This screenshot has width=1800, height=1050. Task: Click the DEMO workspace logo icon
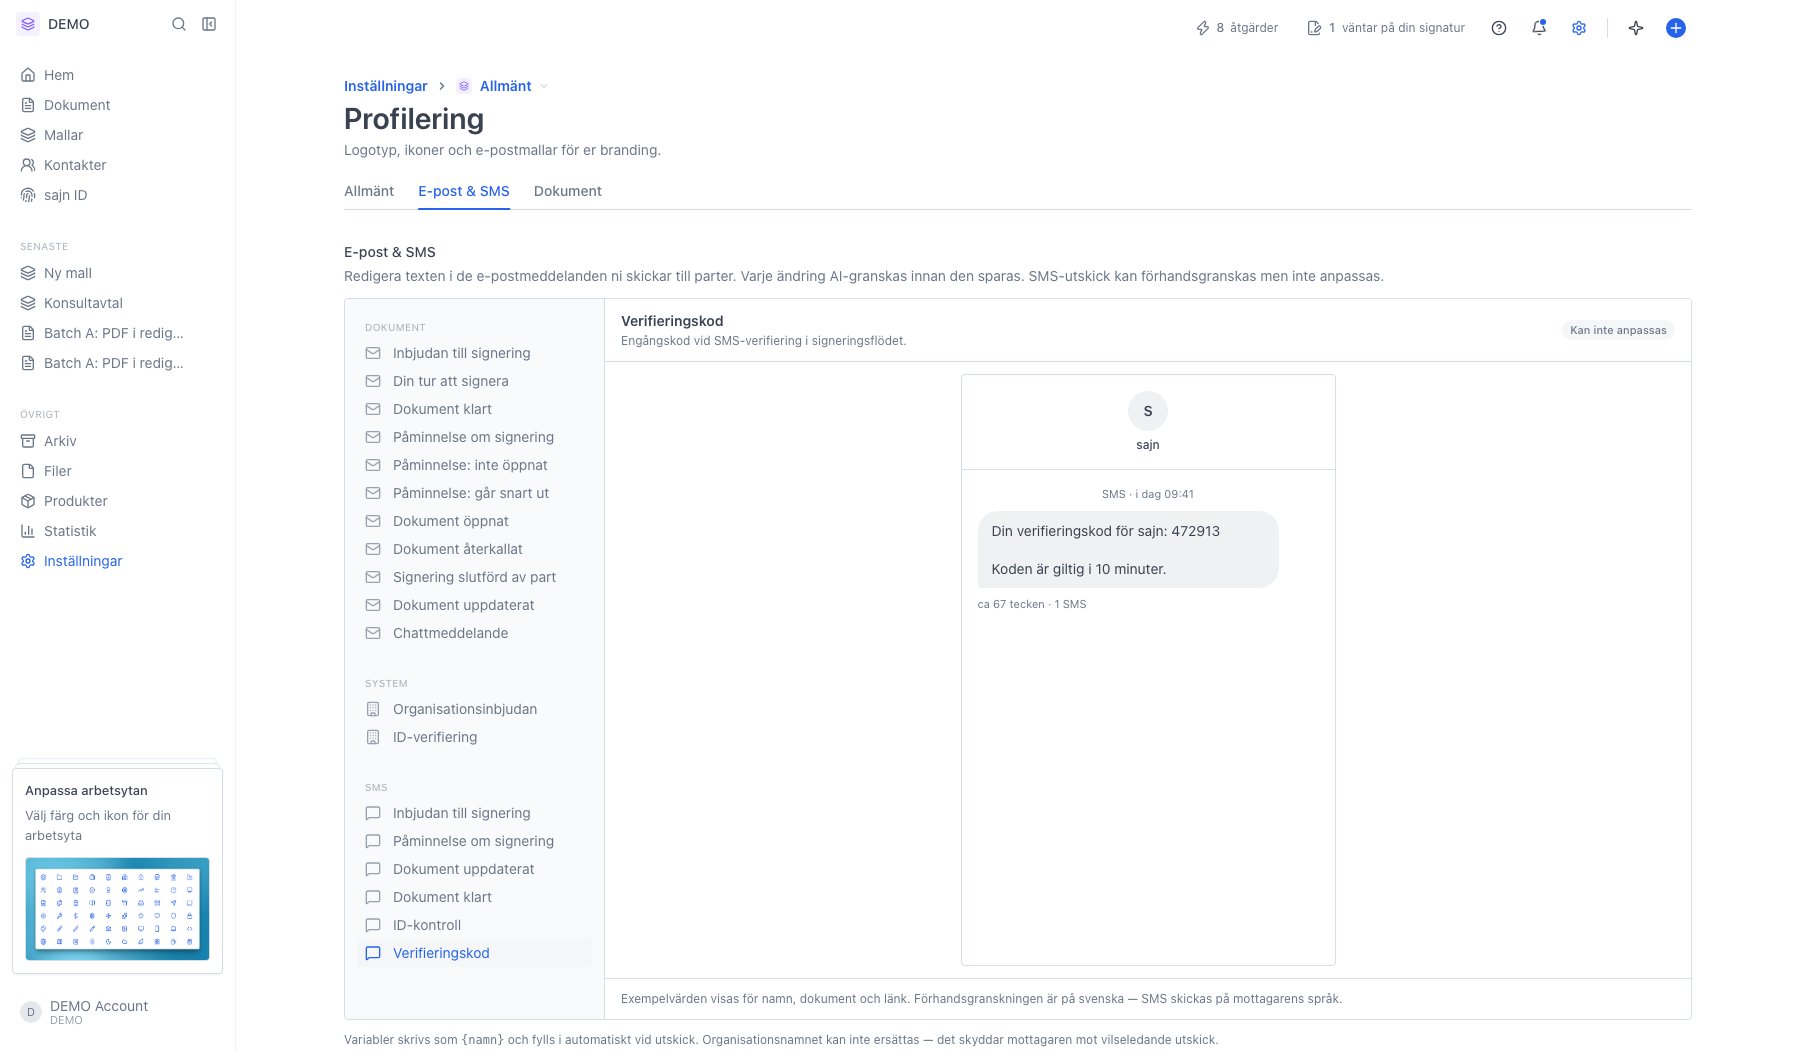click(x=28, y=24)
